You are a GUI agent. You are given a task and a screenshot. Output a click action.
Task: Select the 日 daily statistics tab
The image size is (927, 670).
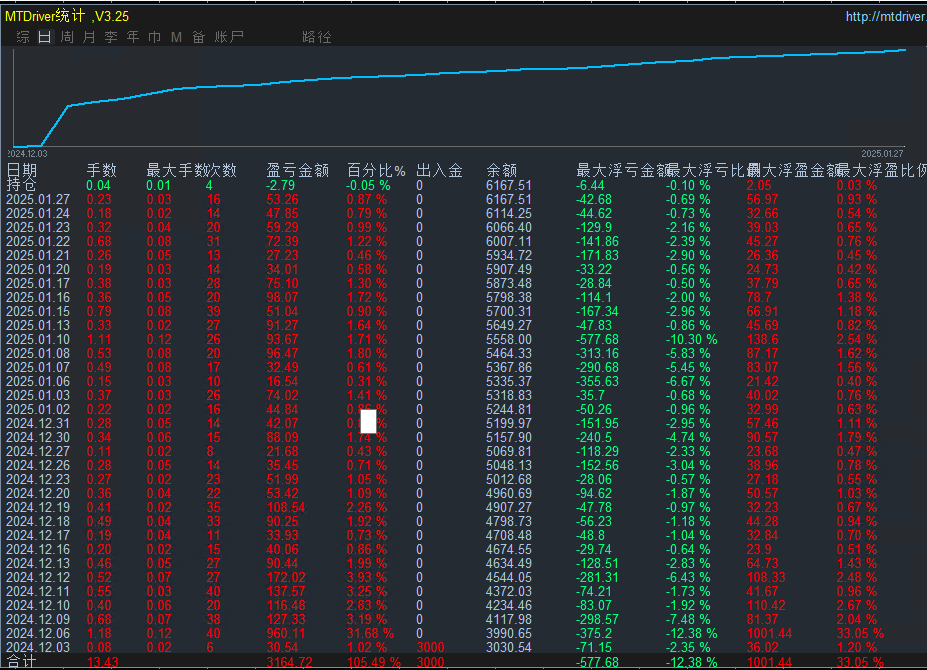pyautogui.click(x=45, y=37)
